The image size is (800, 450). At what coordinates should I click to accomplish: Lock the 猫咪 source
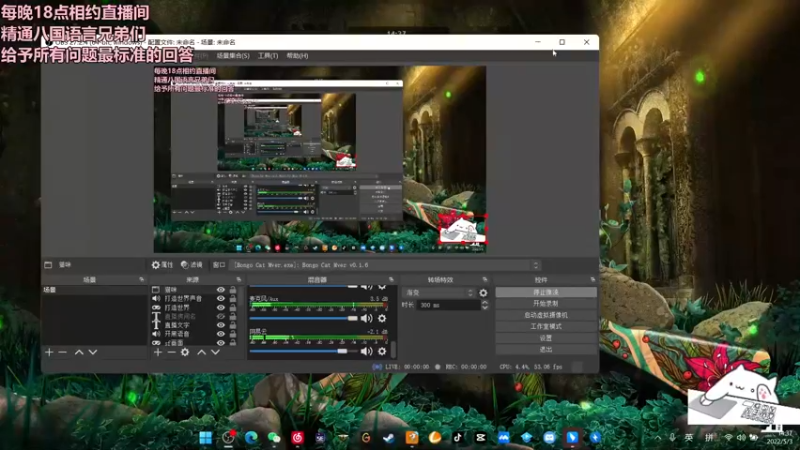pos(233,290)
